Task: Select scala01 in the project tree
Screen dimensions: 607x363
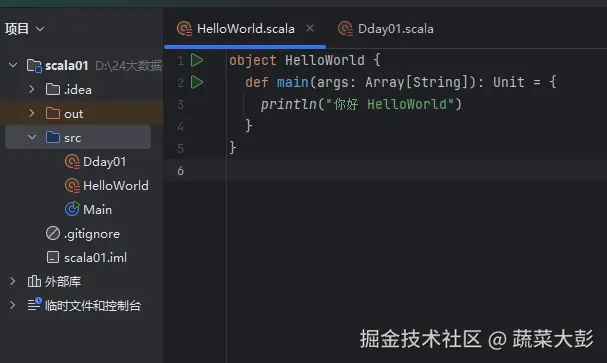Action: coord(67,66)
